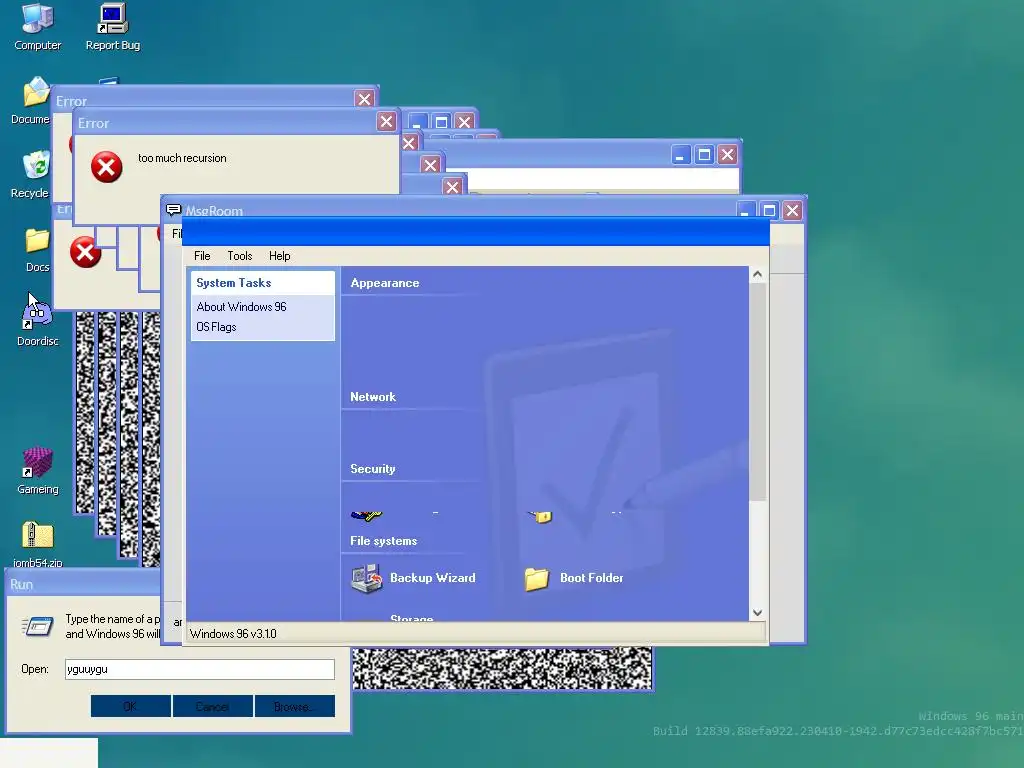Click Cancel in the Run dialog
Image resolution: width=1024 pixels, height=768 pixels.
click(x=213, y=706)
